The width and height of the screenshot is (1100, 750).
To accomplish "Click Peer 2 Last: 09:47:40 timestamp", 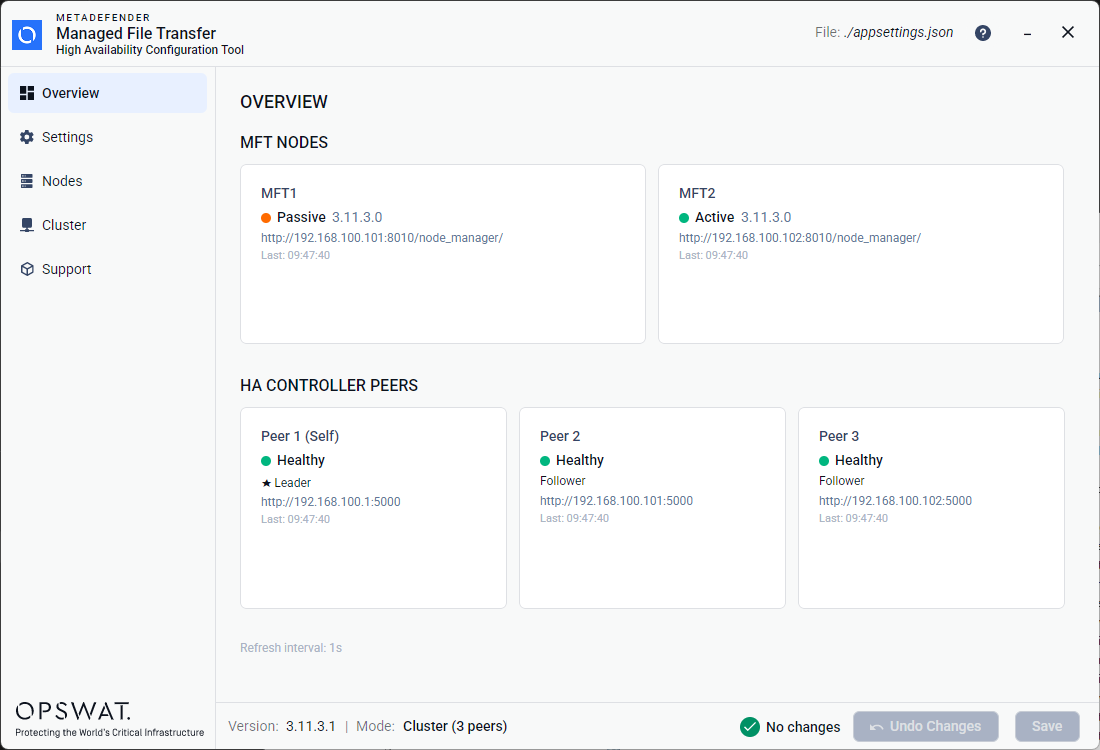I will pos(575,518).
